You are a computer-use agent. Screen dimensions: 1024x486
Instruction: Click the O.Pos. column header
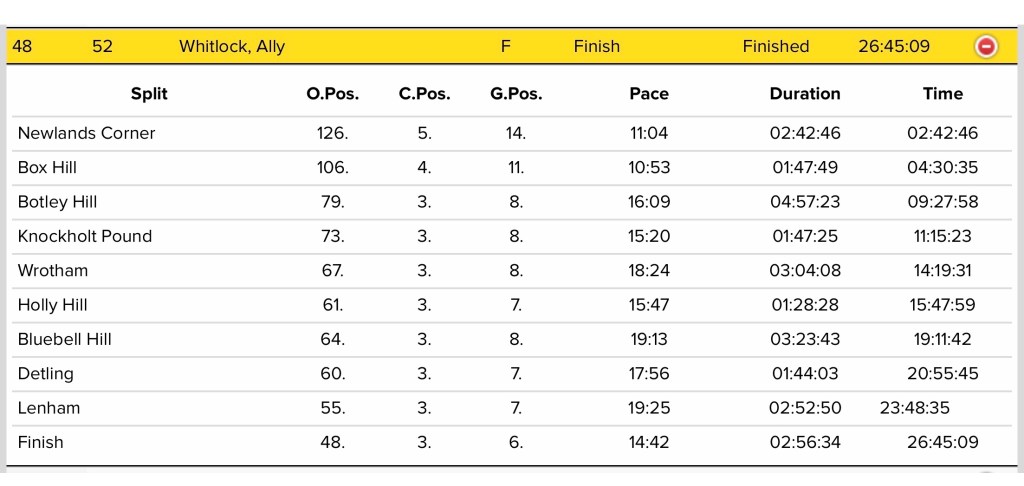click(x=332, y=94)
